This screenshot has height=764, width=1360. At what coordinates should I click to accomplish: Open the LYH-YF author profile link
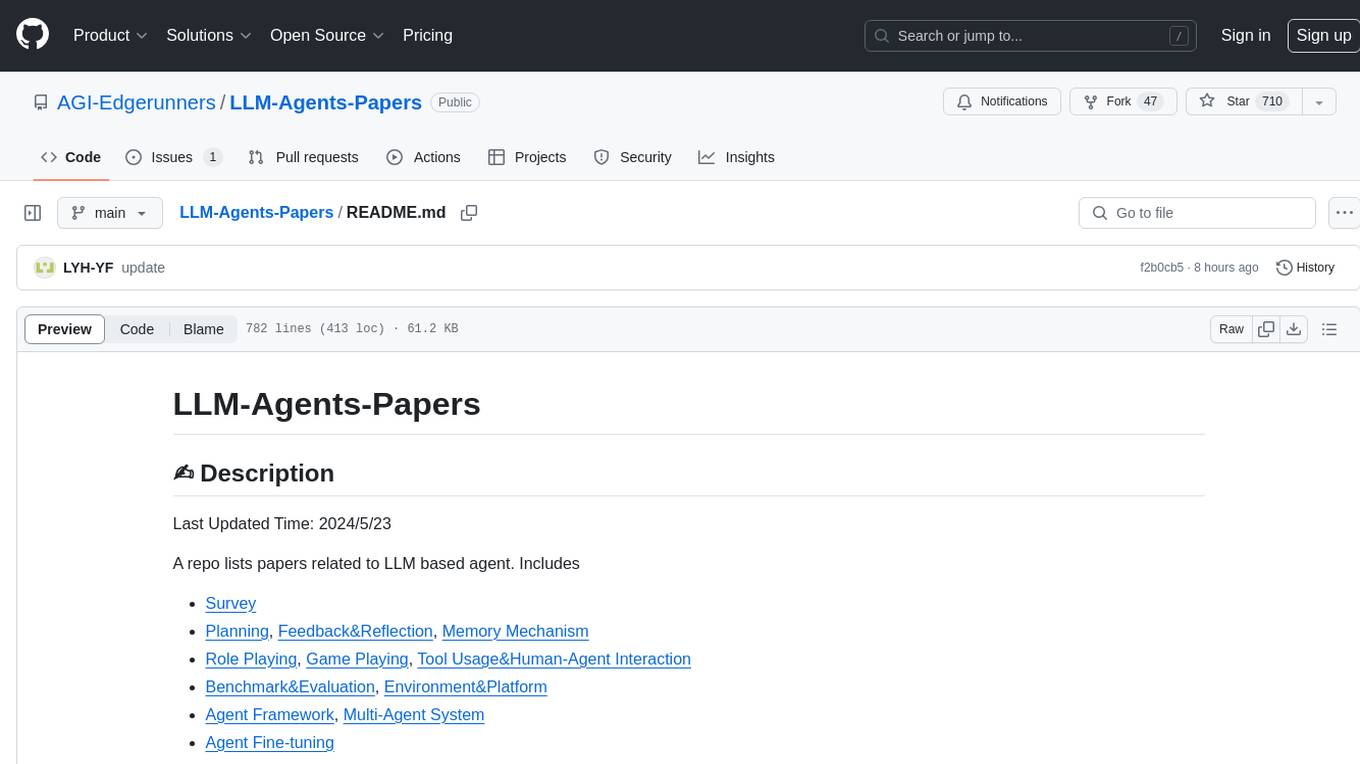click(x=88, y=268)
